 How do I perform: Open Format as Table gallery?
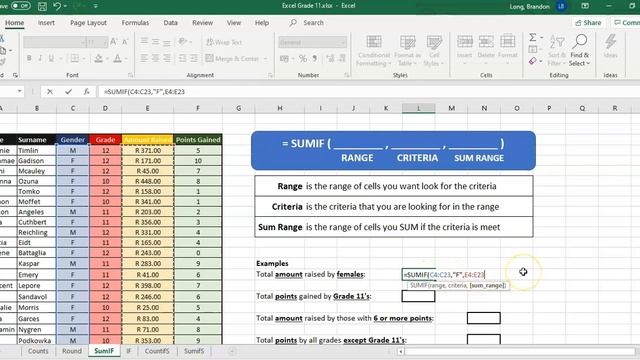tap(407, 51)
